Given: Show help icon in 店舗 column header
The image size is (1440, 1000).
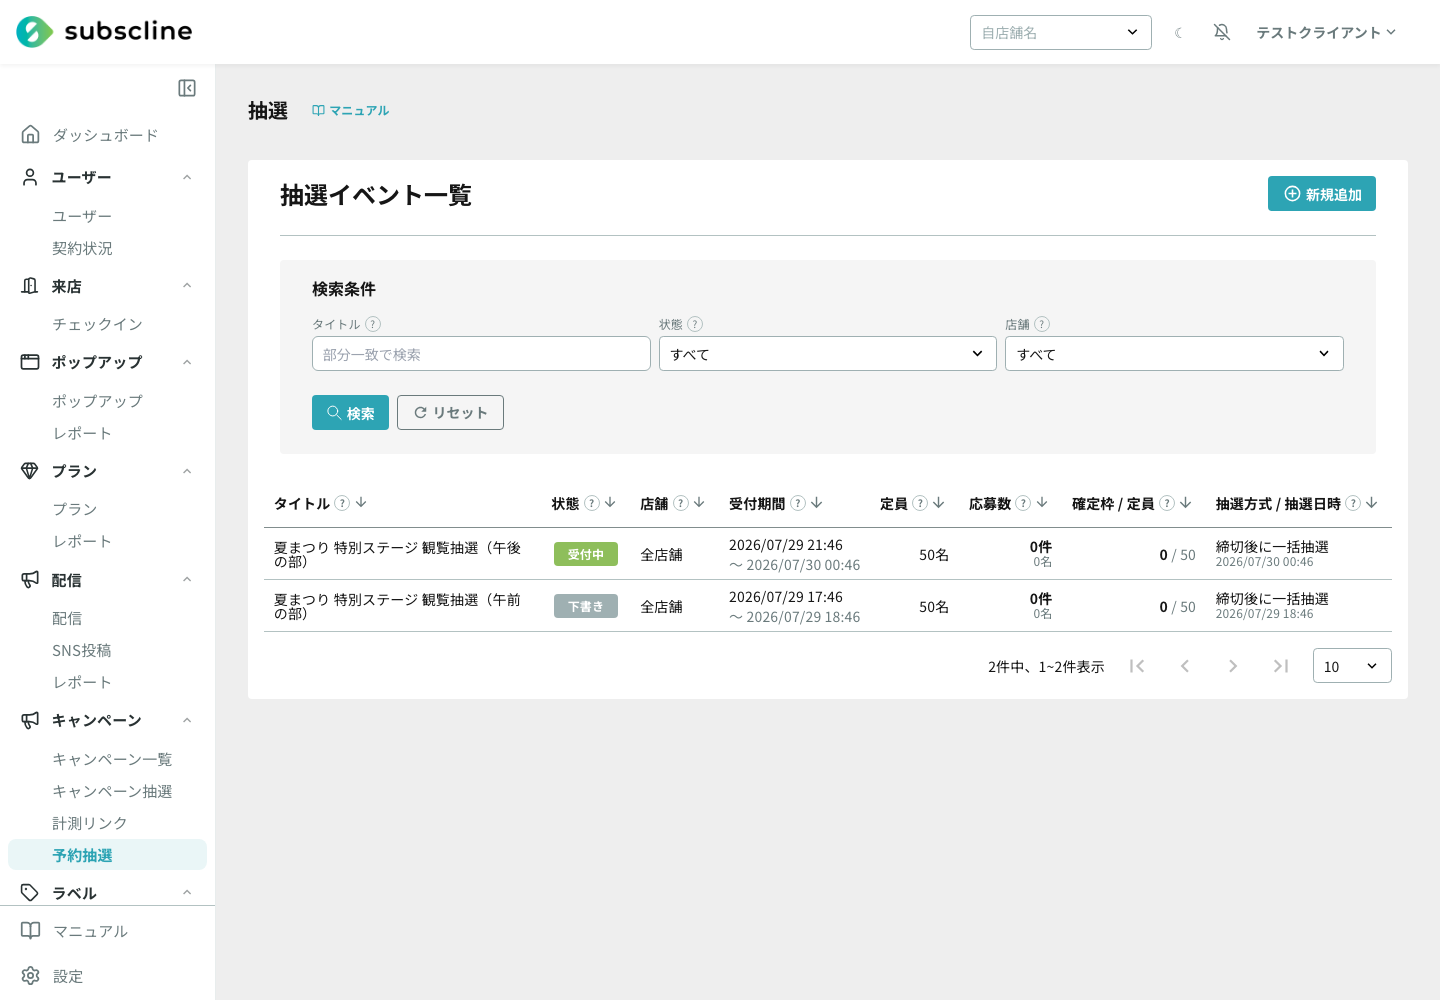Looking at the screenshot, I should [x=681, y=503].
